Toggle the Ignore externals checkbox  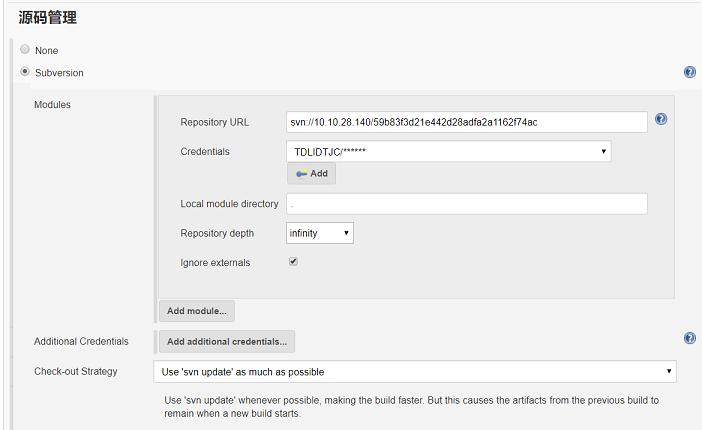pos(293,262)
